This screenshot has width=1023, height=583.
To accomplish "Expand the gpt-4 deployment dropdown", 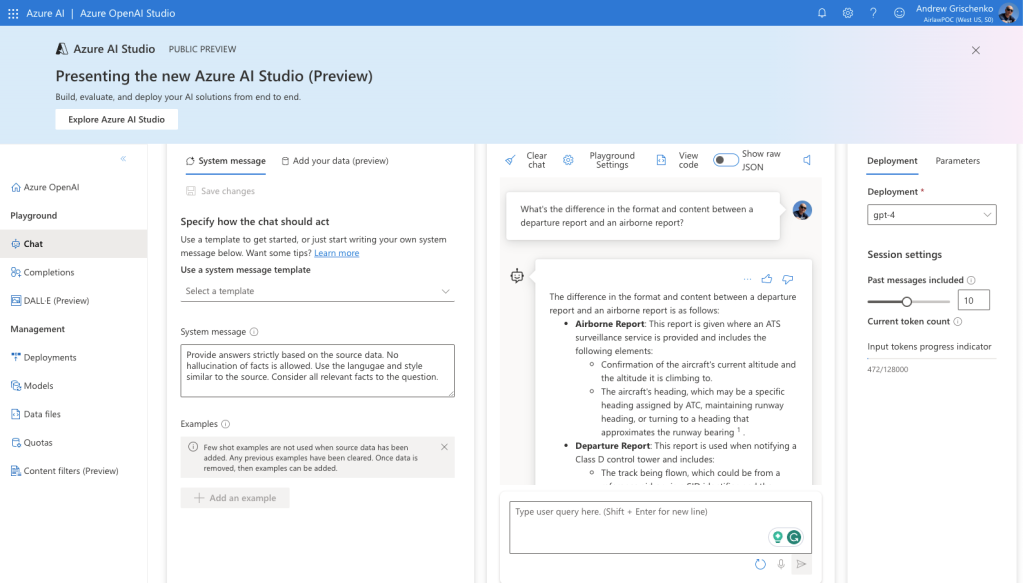I will coord(932,215).
